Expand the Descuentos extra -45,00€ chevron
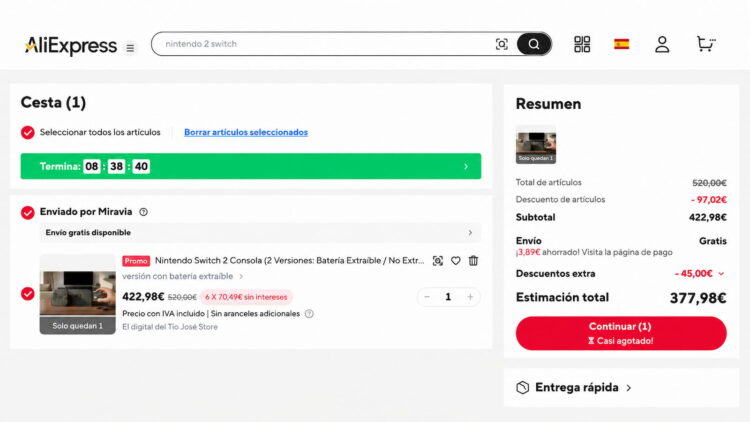Screen dimensions: 750x422 (x=721, y=274)
